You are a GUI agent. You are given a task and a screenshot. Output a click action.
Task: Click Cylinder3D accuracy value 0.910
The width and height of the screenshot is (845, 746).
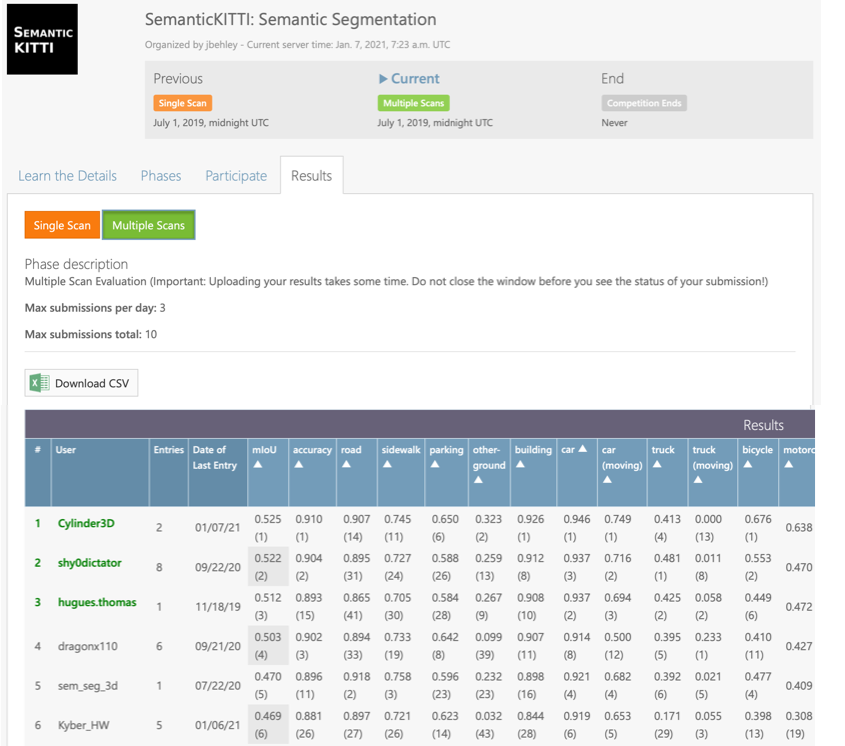click(309, 519)
